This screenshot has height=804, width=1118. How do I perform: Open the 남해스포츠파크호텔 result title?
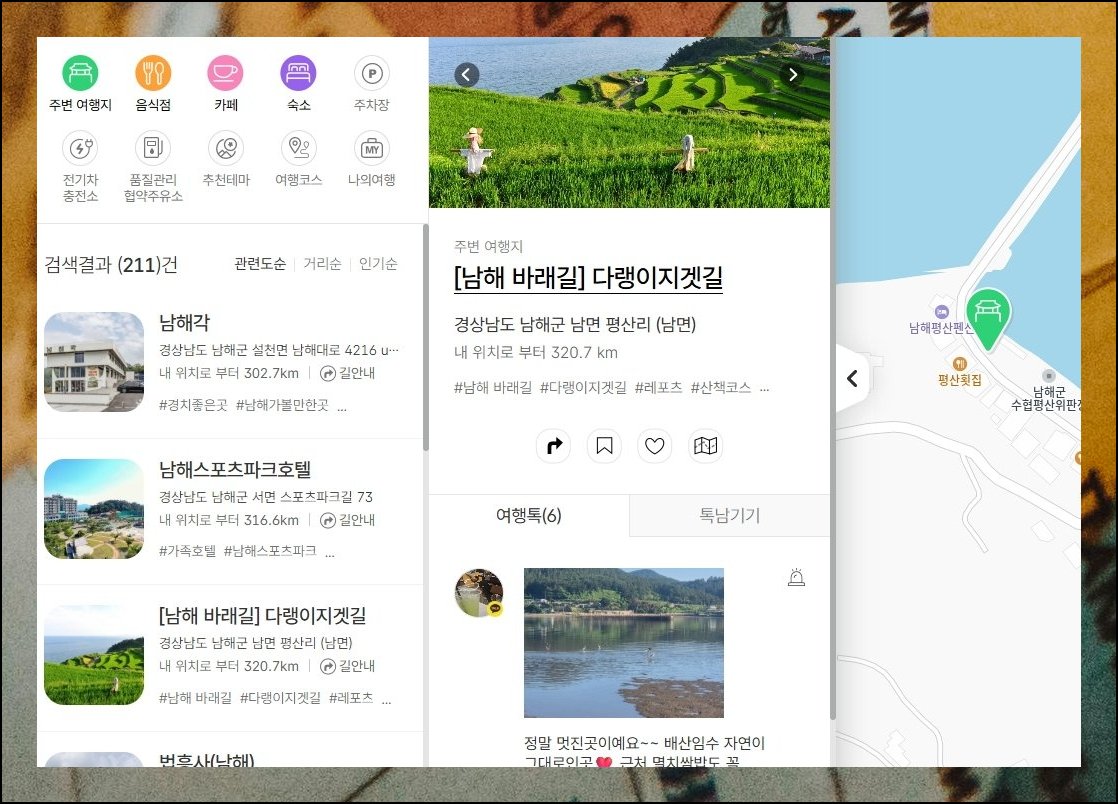(235, 469)
